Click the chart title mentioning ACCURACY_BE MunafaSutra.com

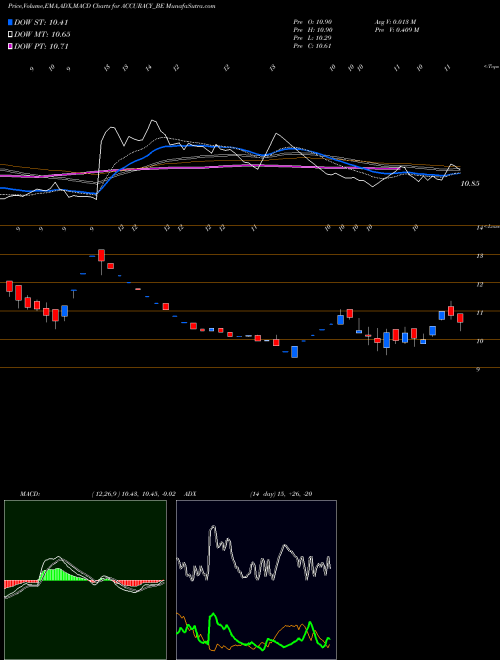click(112, 7)
